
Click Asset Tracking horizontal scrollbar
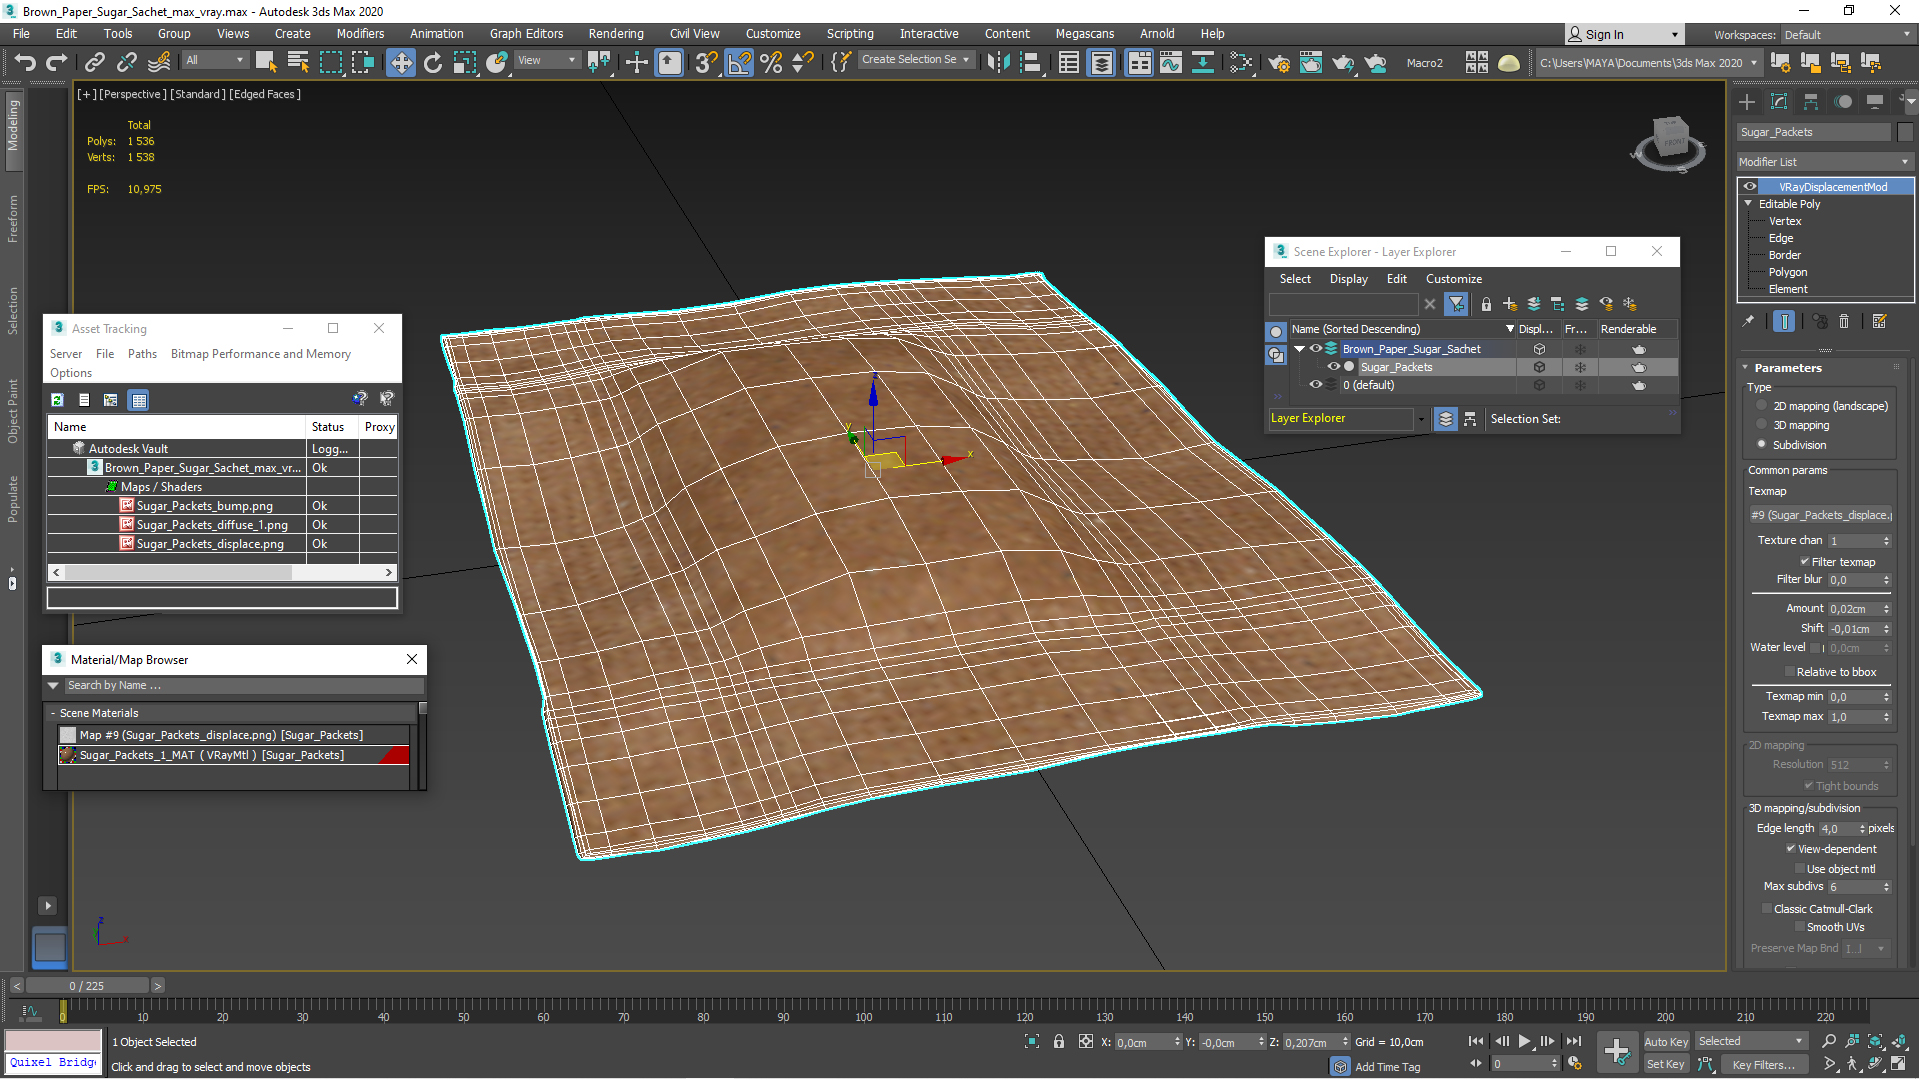tap(222, 573)
